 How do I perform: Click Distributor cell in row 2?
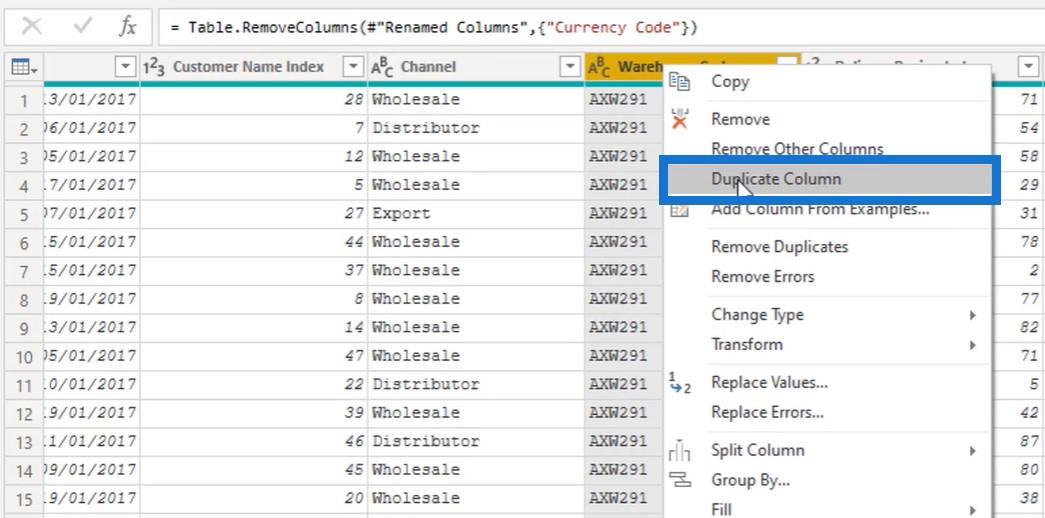tap(475, 128)
